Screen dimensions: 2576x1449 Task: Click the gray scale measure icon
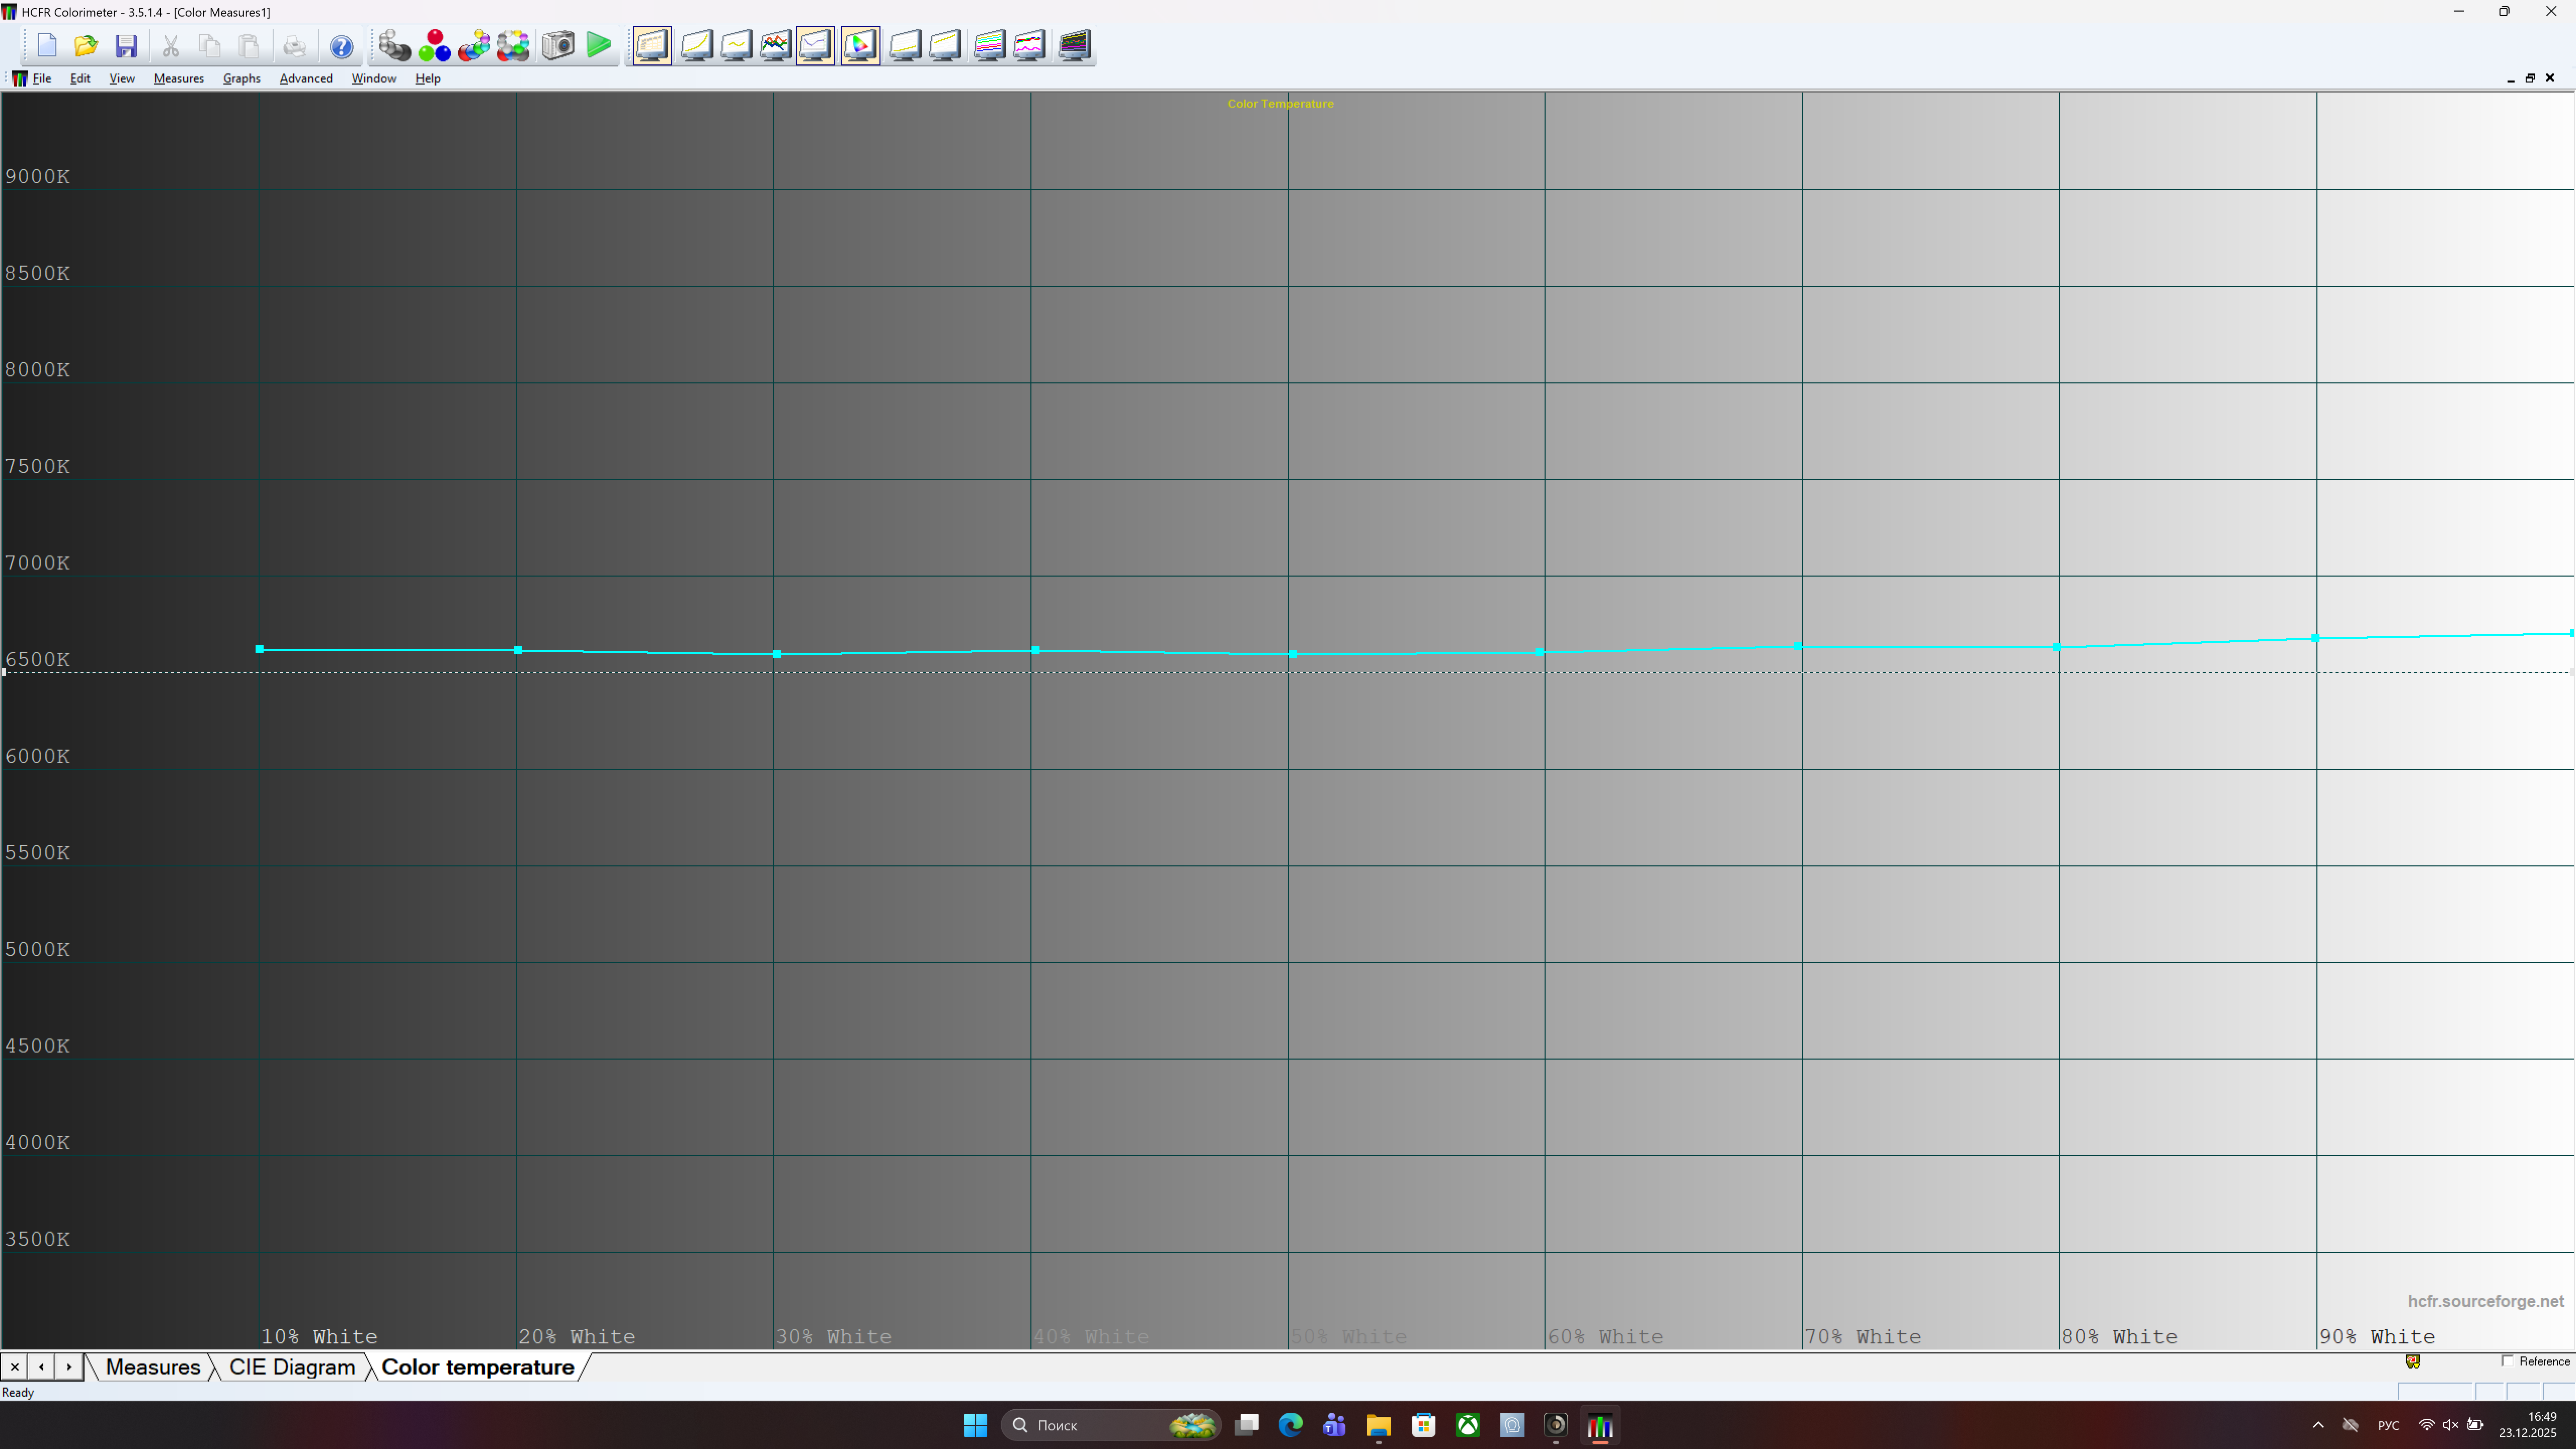[x=394, y=46]
